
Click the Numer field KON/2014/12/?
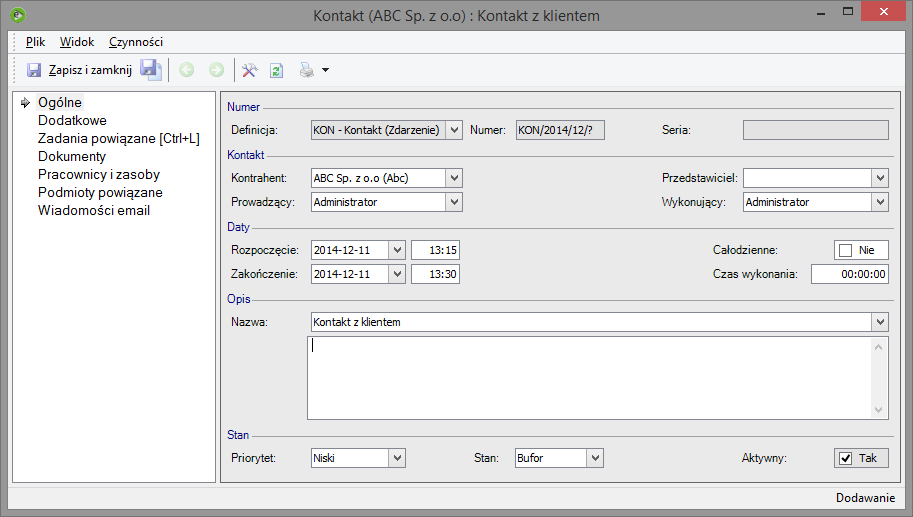click(560, 130)
